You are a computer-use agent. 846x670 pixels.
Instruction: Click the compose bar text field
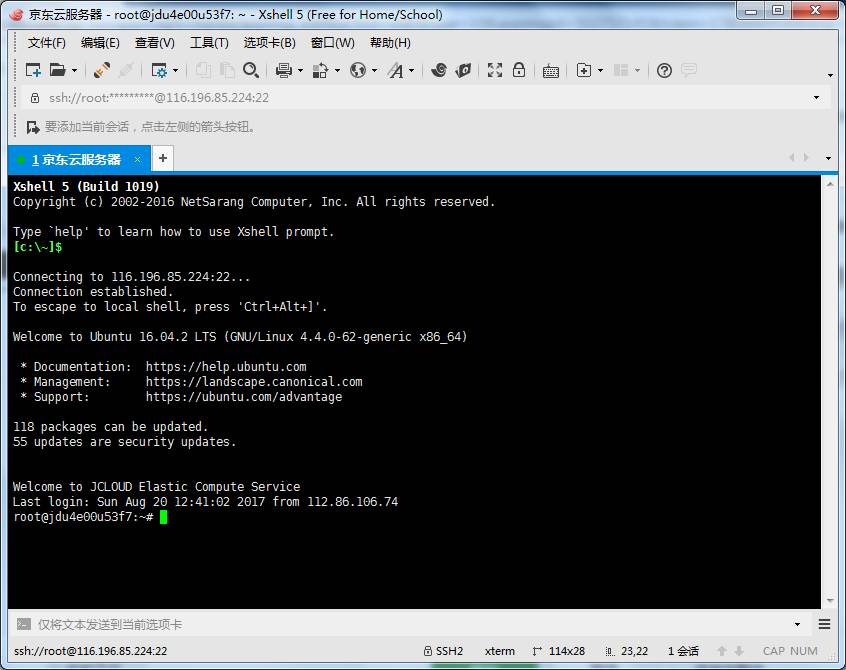413,625
